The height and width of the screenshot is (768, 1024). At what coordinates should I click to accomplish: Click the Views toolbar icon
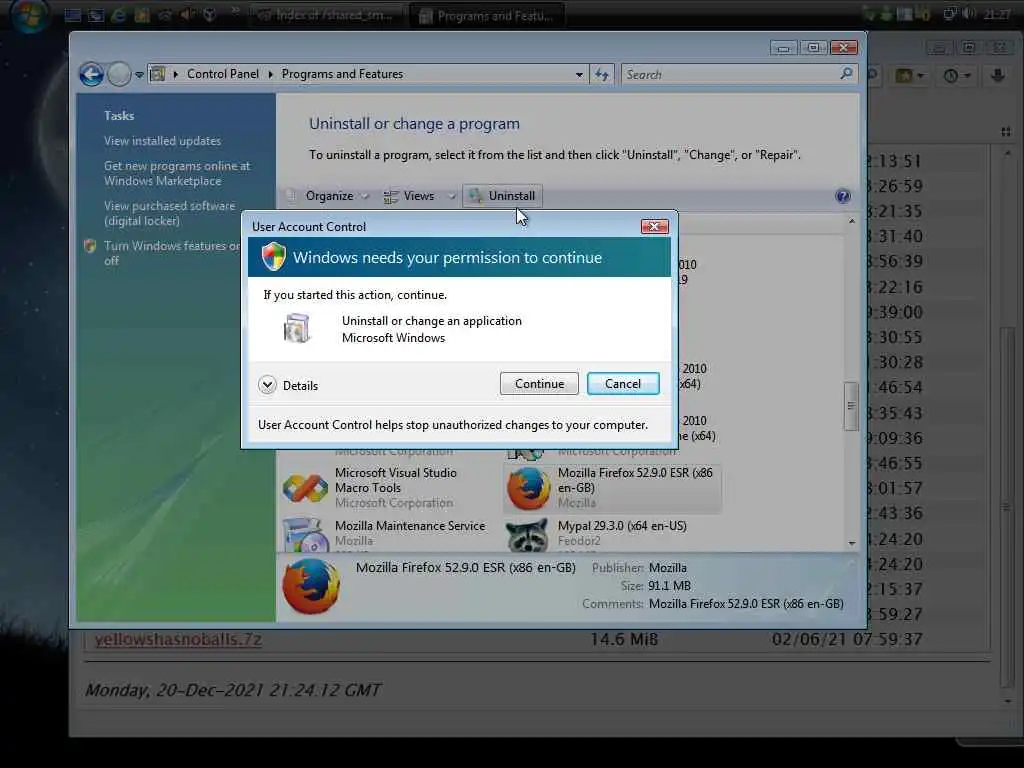(x=391, y=196)
